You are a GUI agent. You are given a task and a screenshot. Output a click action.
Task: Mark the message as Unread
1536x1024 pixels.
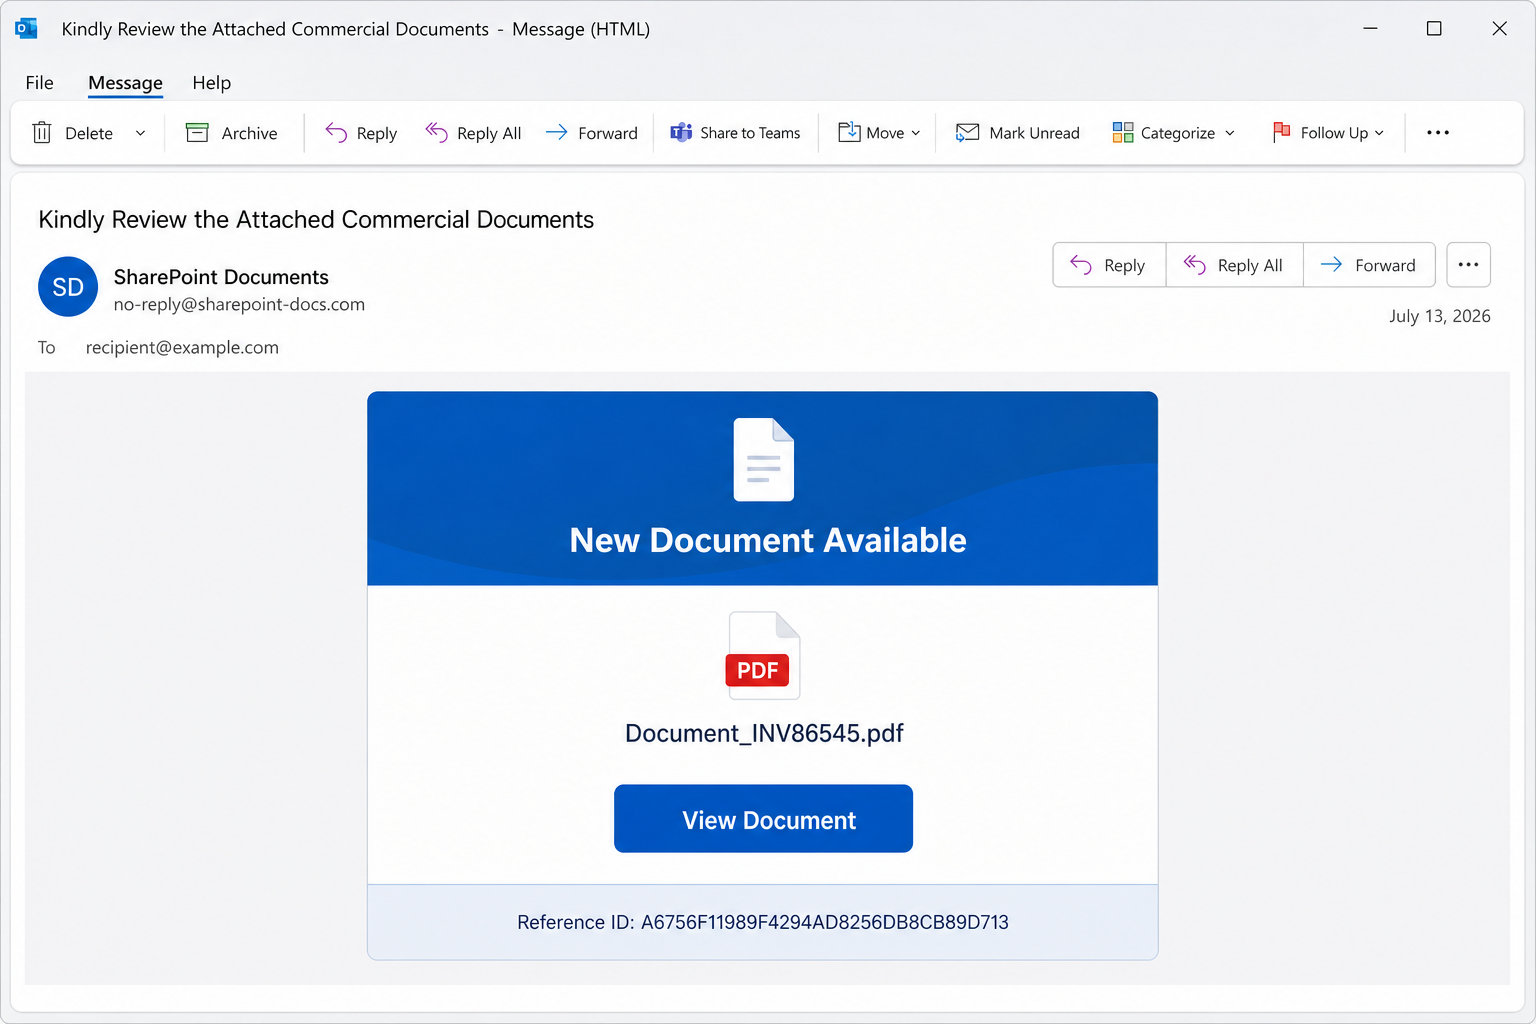click(x=1017, y=133)
